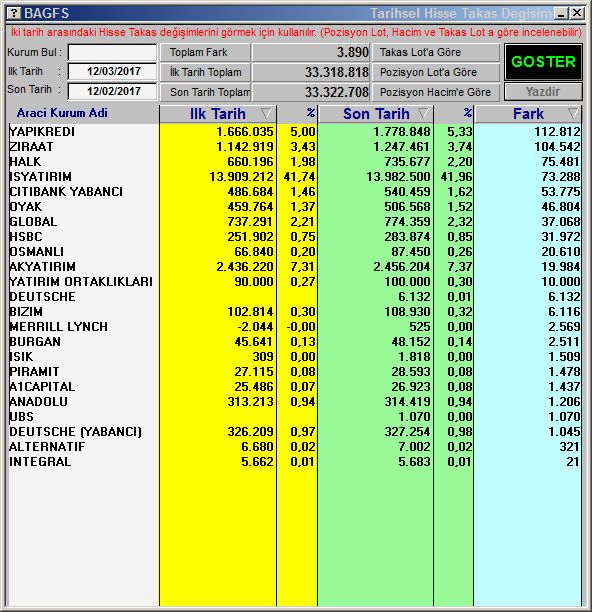Click the help question mark icon in title bar
The height and width of the screenshot is (612, 592).
point(14,13)
